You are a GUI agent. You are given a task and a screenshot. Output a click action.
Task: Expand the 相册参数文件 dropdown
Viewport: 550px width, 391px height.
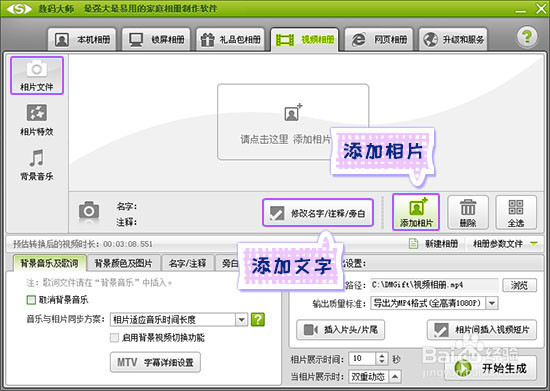coord(505,243)
